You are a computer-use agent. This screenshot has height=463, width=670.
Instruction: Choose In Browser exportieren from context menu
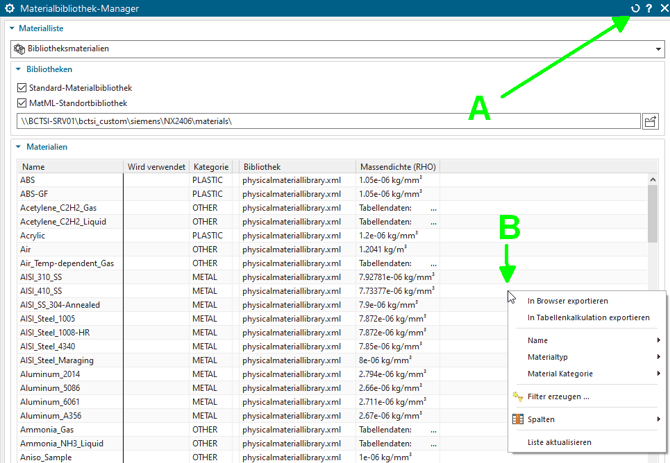tap(567, 301)
